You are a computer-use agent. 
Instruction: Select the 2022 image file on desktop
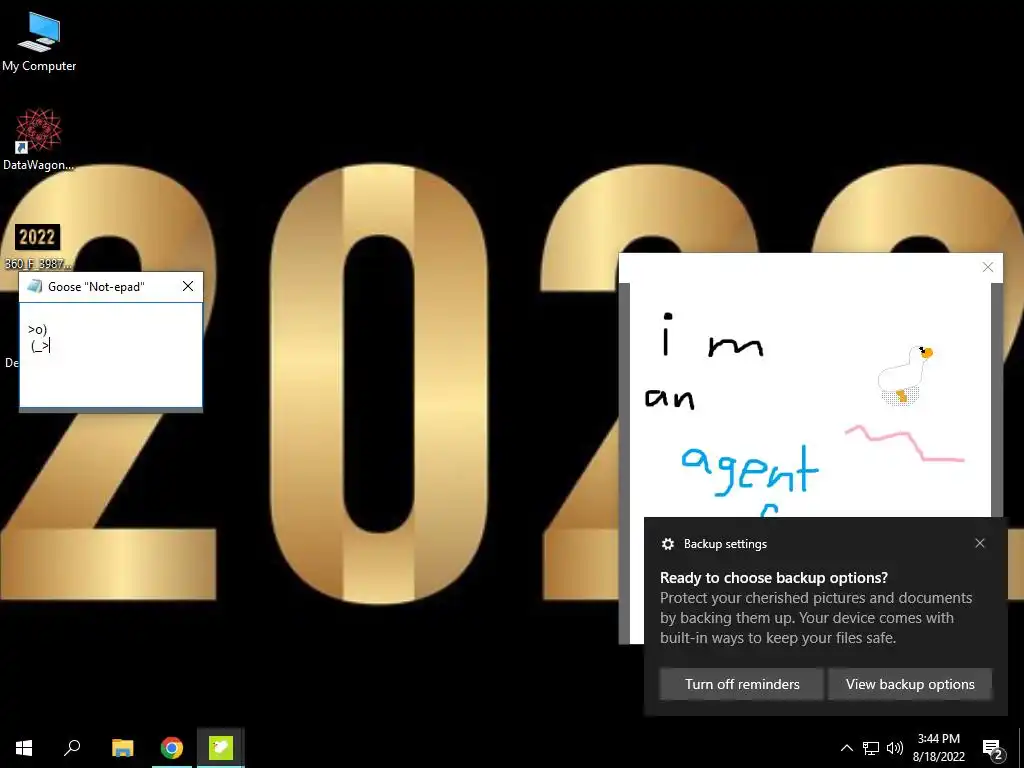click(37, 246)
